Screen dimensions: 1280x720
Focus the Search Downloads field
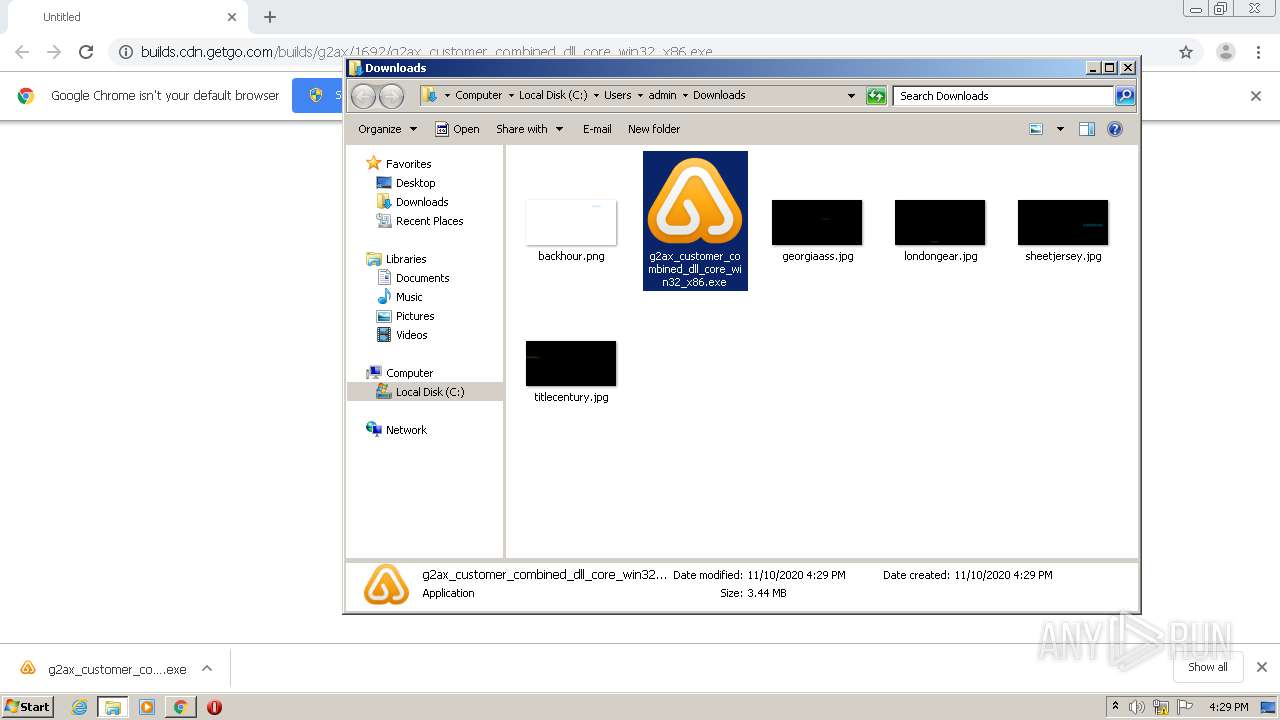coord(1003,96)
